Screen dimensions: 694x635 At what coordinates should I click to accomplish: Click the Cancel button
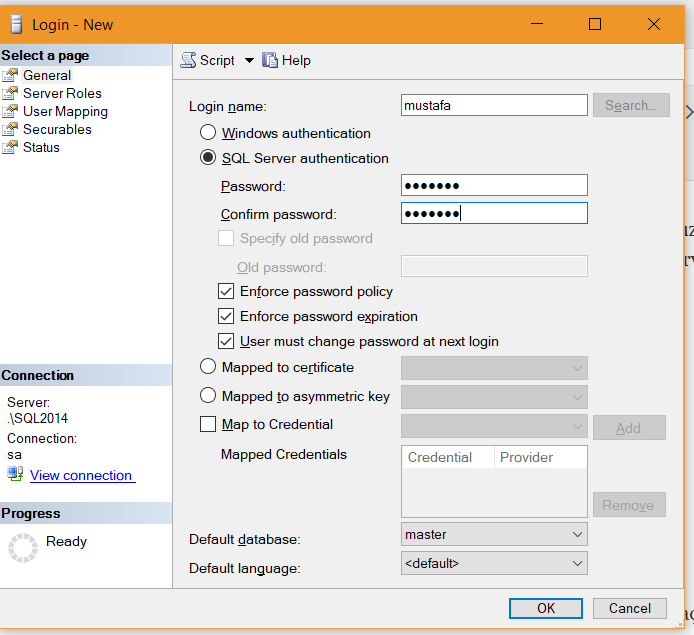629,608
